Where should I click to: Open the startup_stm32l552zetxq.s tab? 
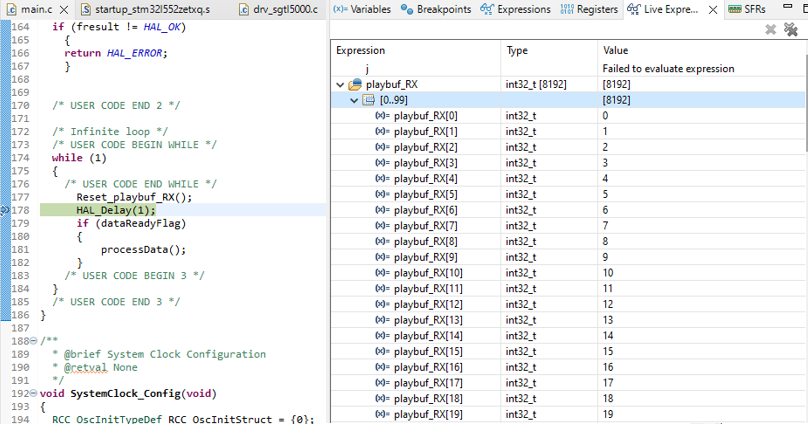pos(145,9)
